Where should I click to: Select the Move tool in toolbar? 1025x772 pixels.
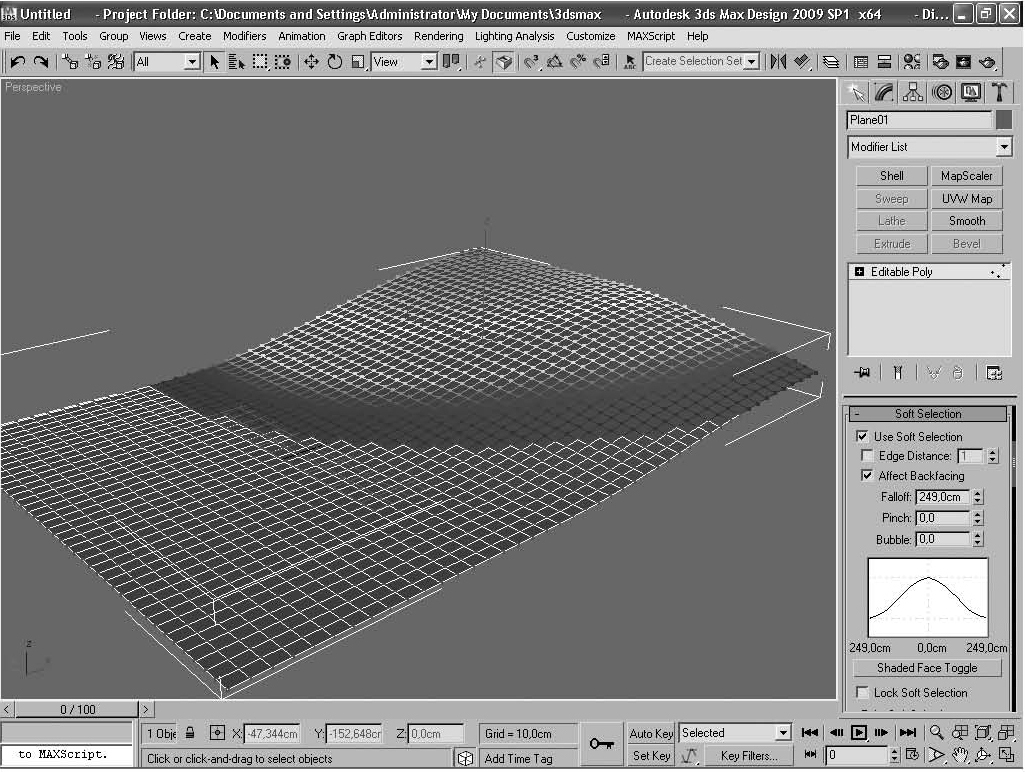[x=311, y=62]
